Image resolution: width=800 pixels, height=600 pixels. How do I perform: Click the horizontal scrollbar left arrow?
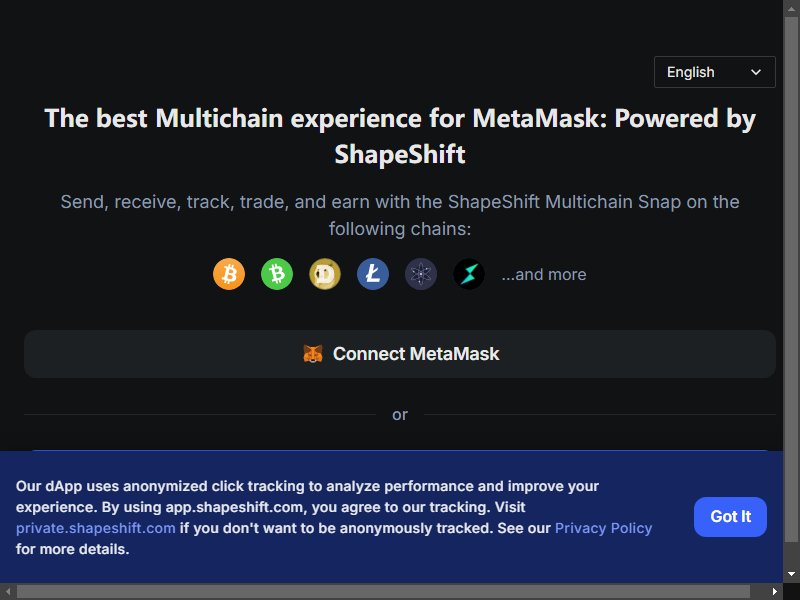pyautogui.click(x=8, y=592)
